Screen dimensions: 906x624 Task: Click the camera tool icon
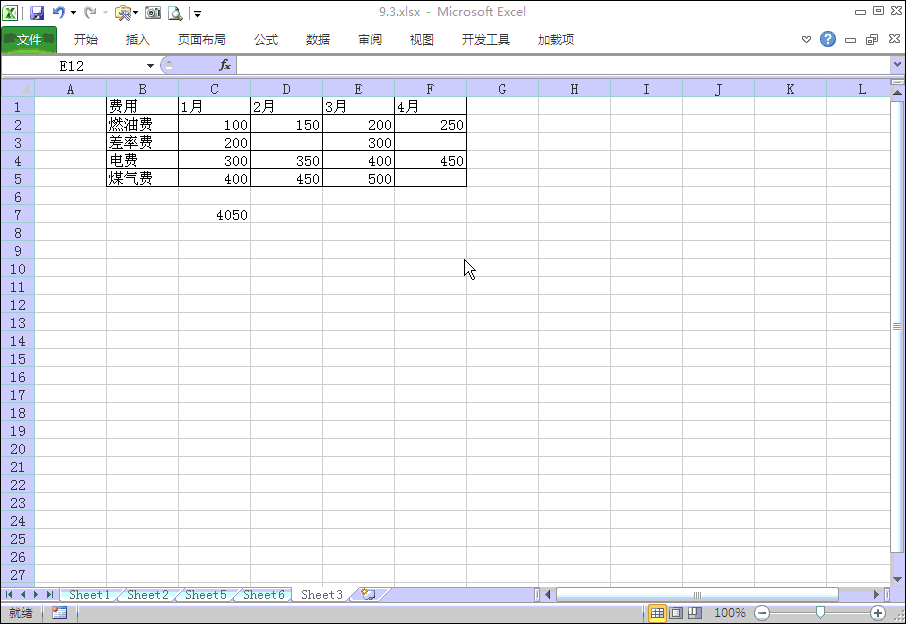(x=153, y=13)
